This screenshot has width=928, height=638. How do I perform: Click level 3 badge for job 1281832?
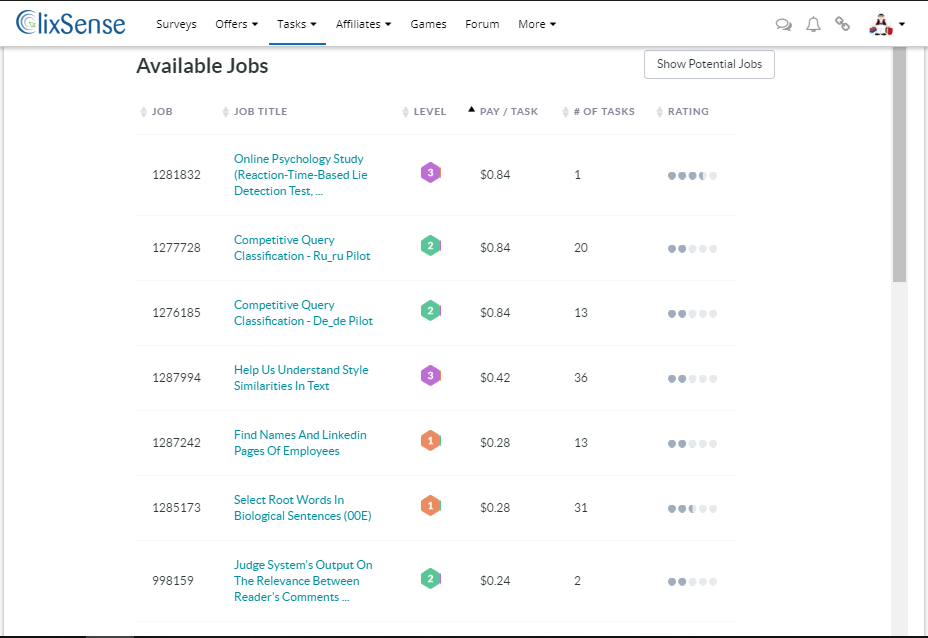coord(431,172)
